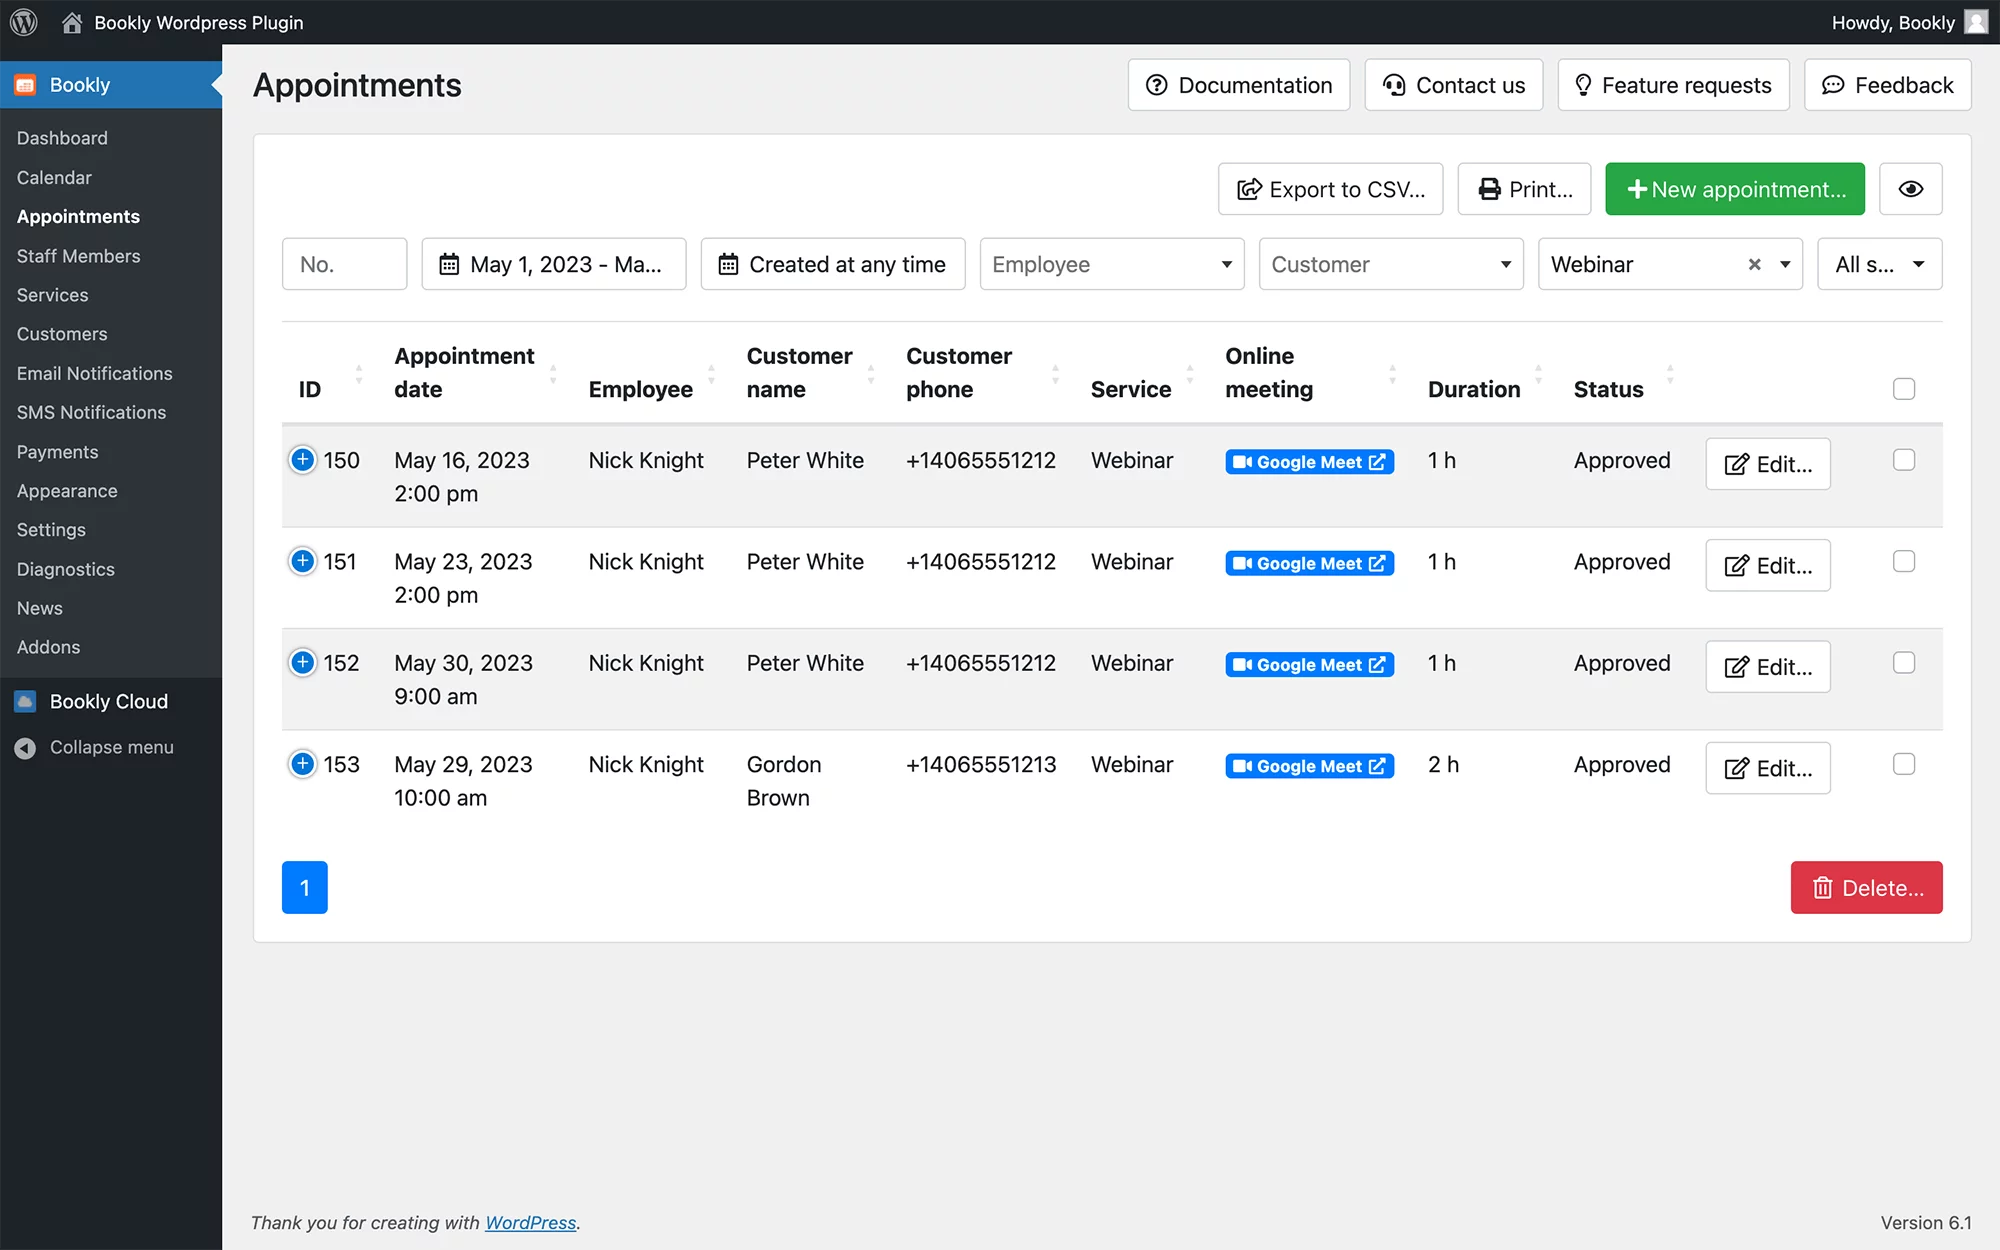
Task: Open Google Meet link for appointment 152
Action: click(1309, 665)
